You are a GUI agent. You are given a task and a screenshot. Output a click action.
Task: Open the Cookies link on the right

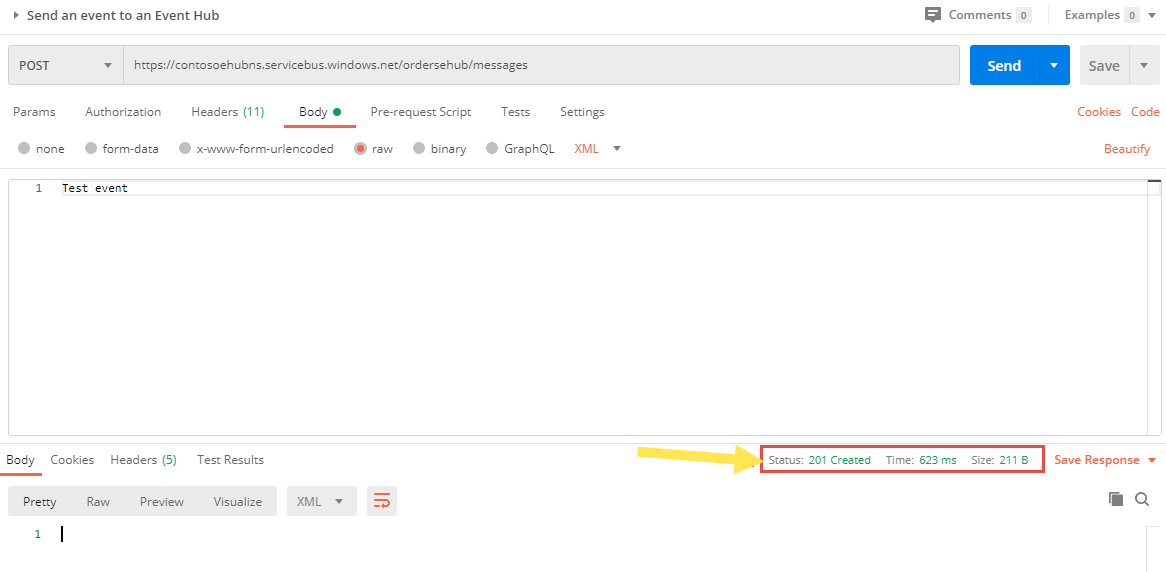[x=1099, y=112]
